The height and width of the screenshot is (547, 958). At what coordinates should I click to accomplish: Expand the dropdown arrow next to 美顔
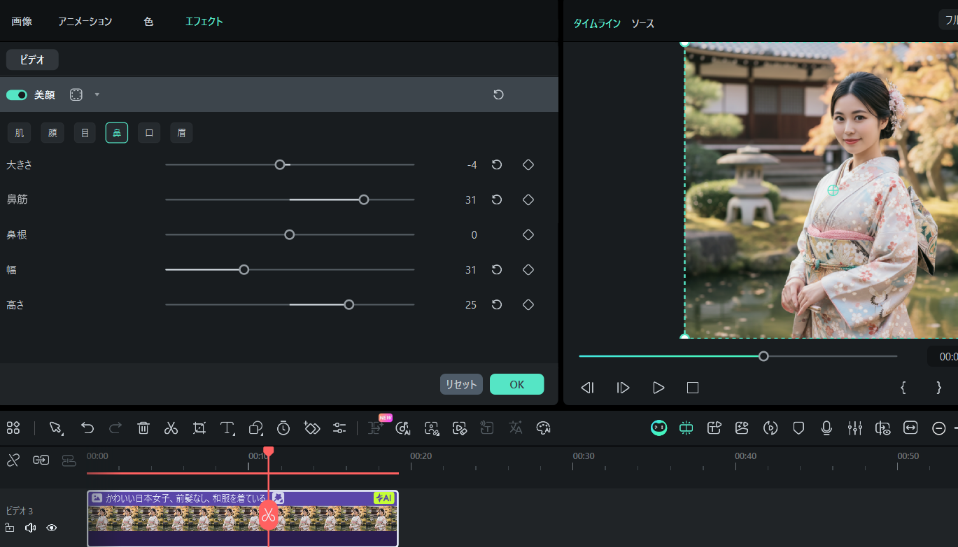tap(97, 95)
